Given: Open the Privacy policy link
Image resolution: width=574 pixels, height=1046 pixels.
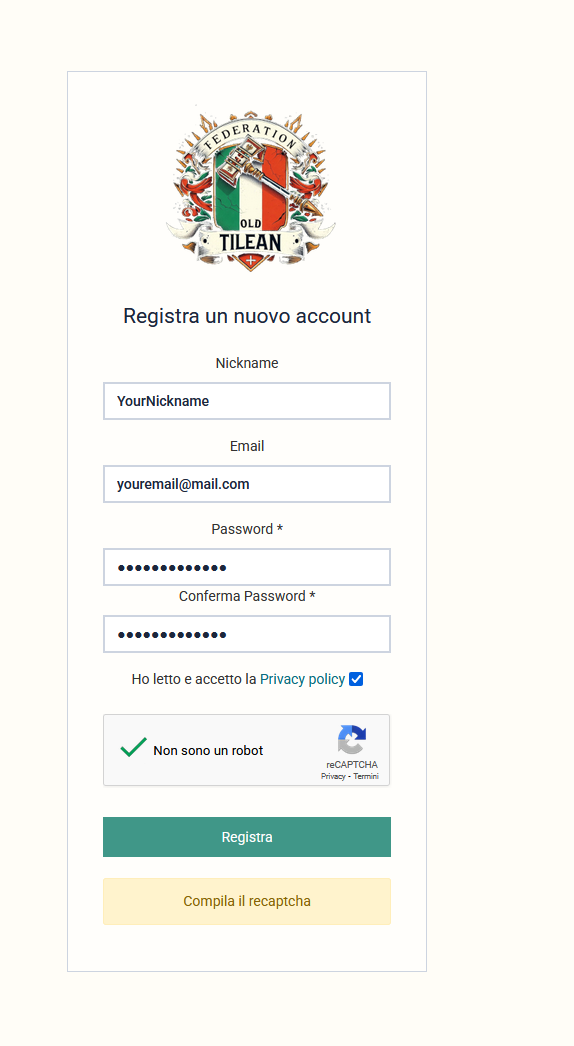Looking at the screenshot, I should [x=302, y=679].
